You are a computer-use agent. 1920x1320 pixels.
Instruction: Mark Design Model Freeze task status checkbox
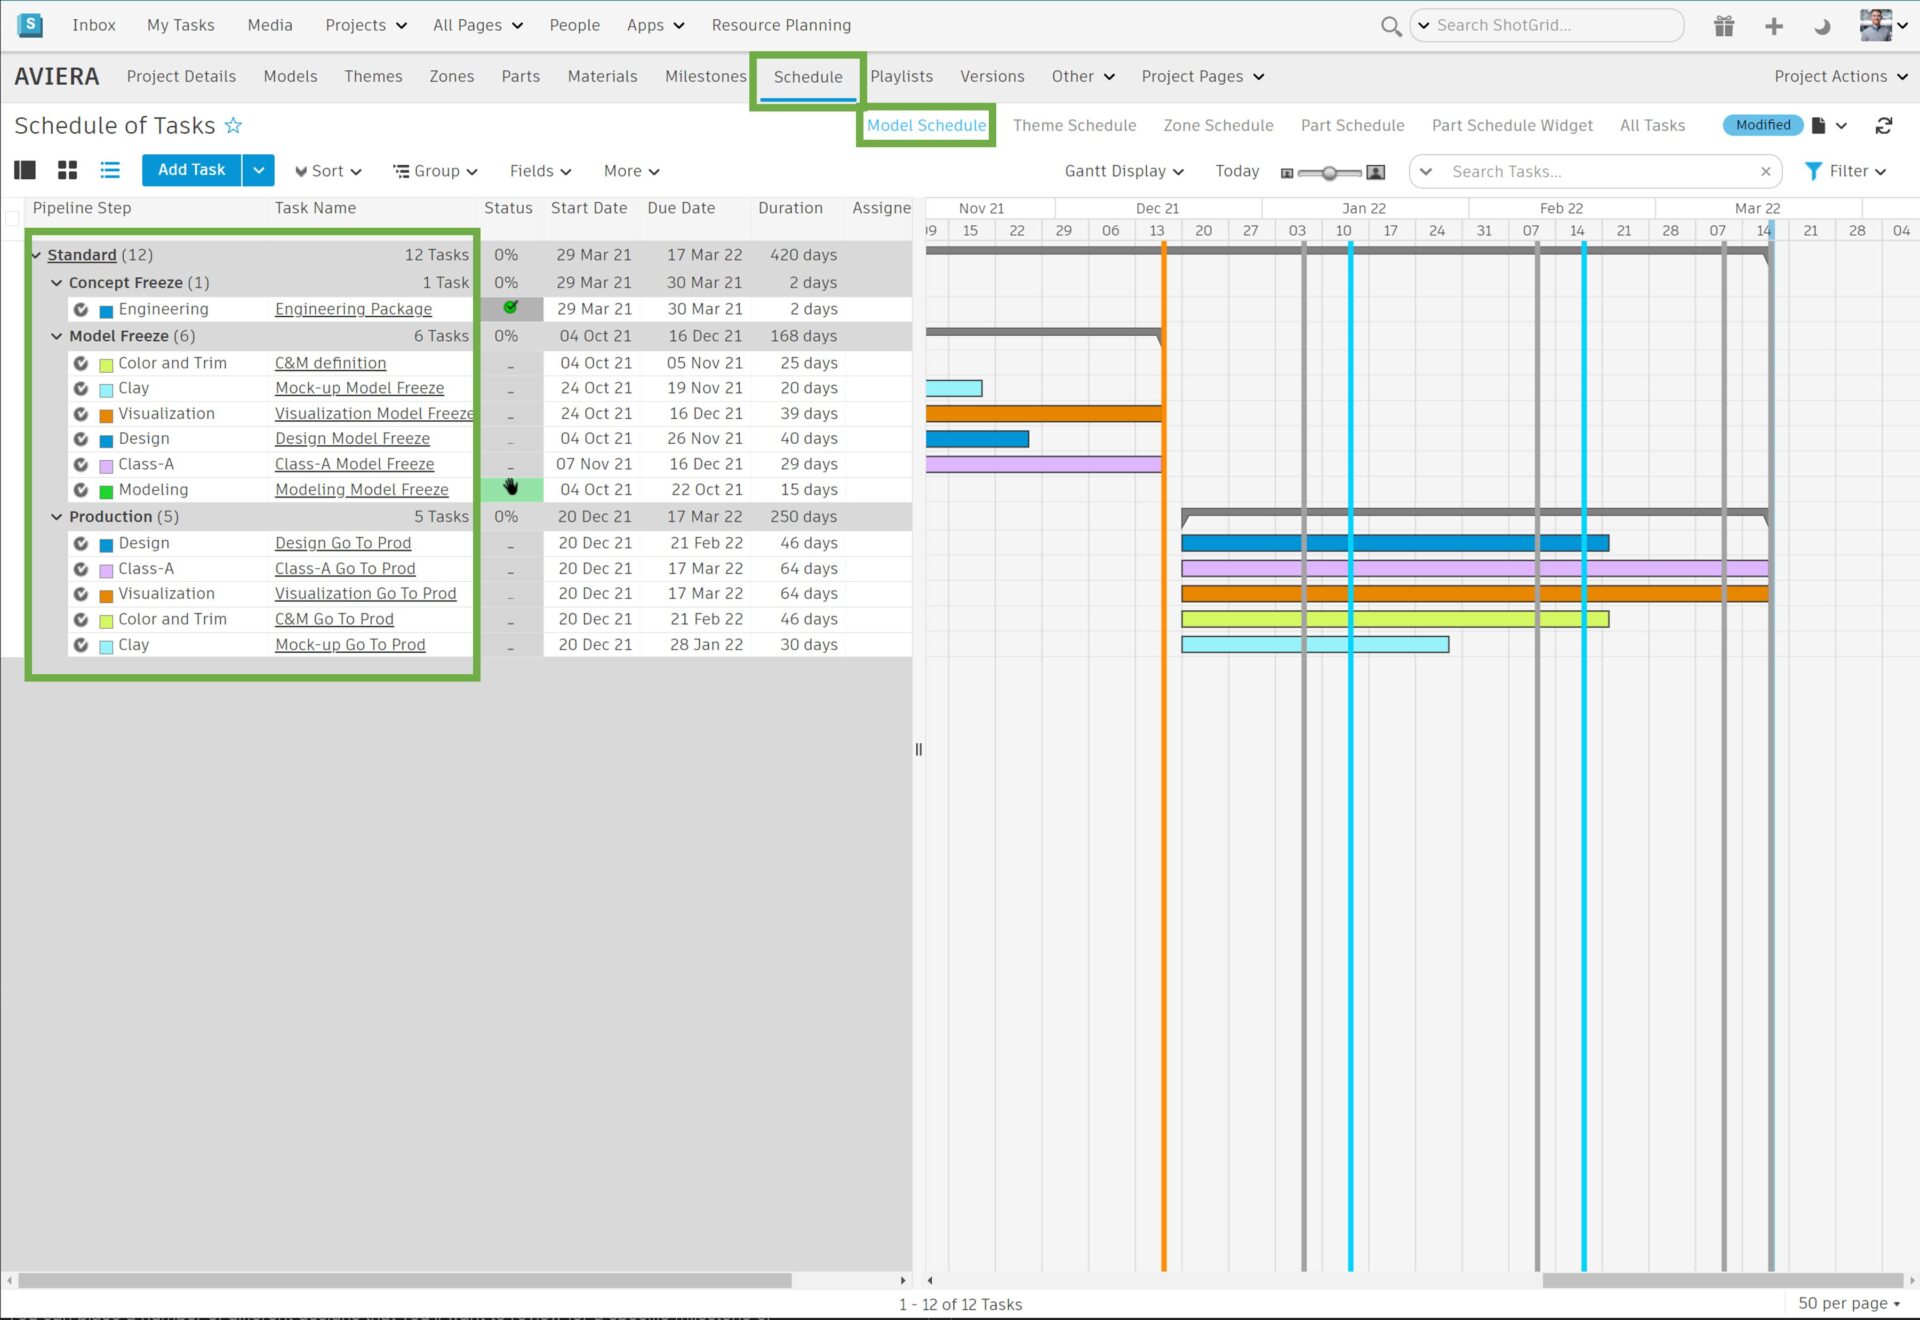(x=510, y=438)
